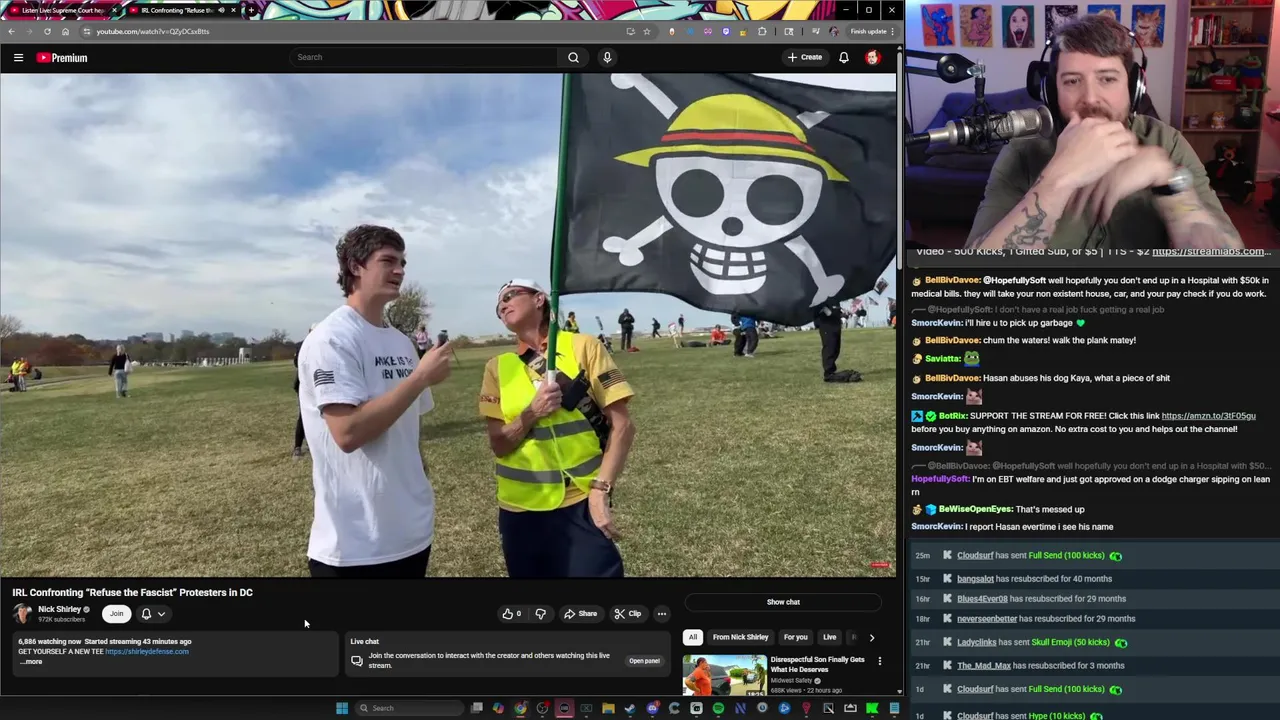Screen dimensions: 1280x720
Task: Show more chips with right arrow
Action: [x=871, y=637]
